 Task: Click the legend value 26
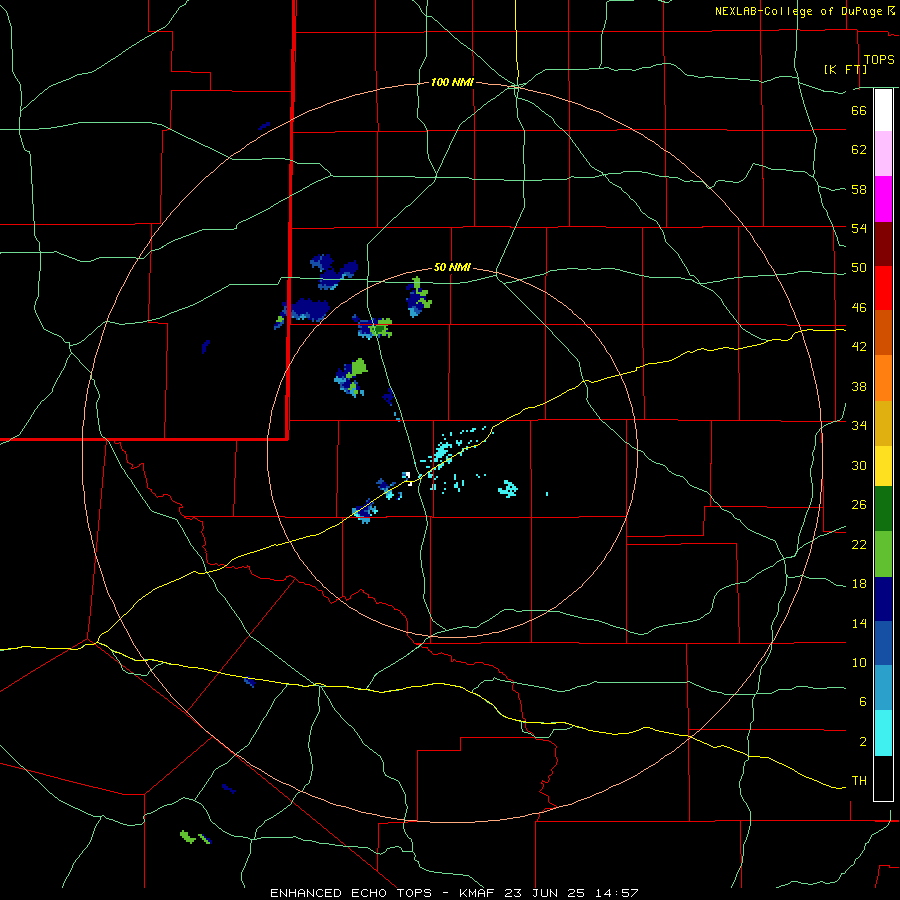tap(859, 505)
